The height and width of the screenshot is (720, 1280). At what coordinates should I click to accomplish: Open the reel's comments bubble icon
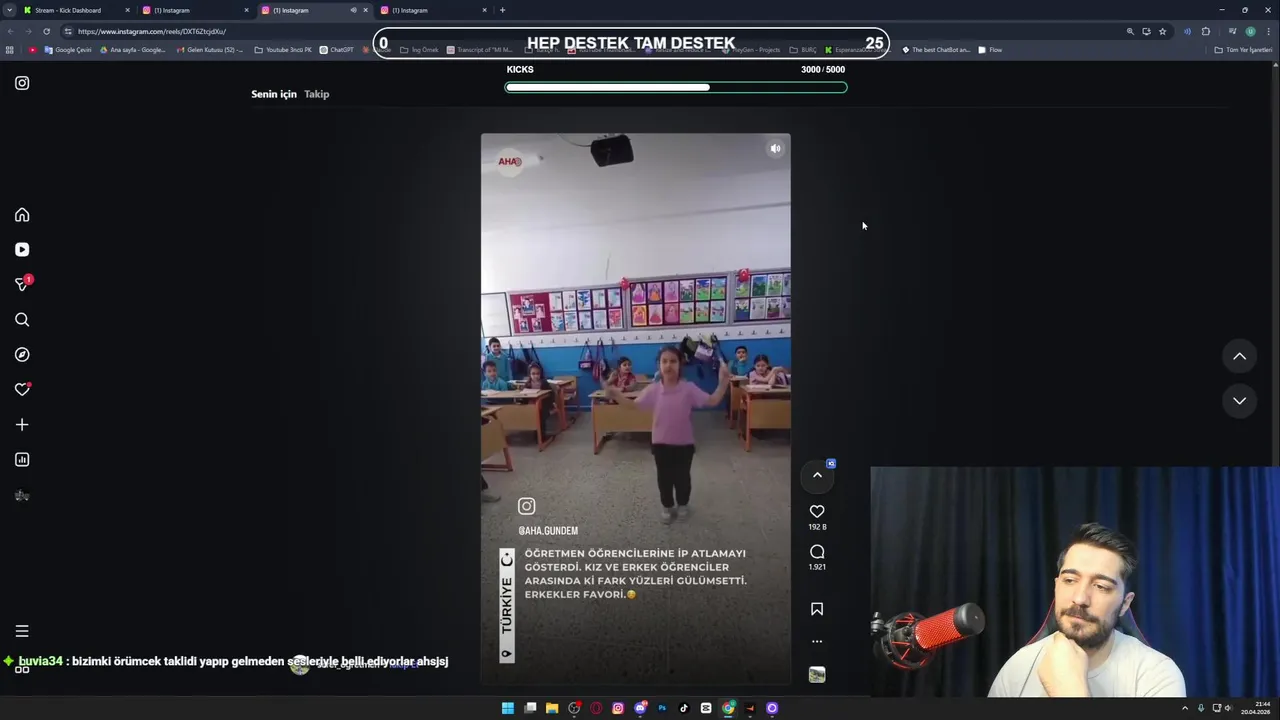tap(817, 552)
